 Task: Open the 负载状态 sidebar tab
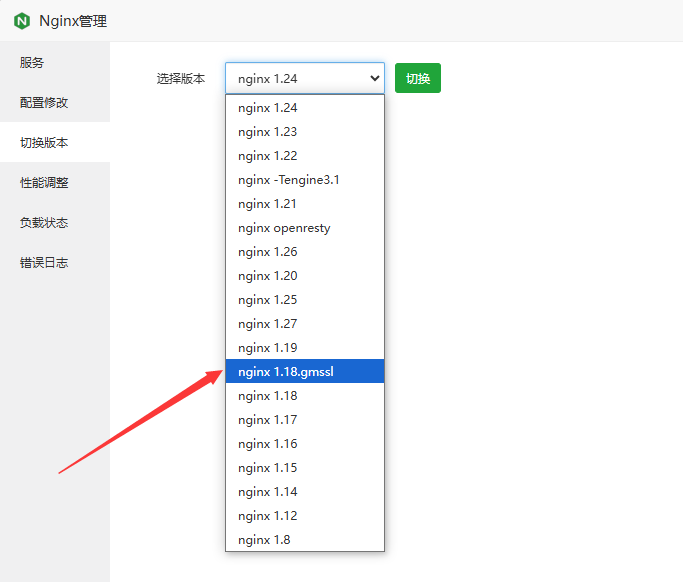click(x=55, y=223)
